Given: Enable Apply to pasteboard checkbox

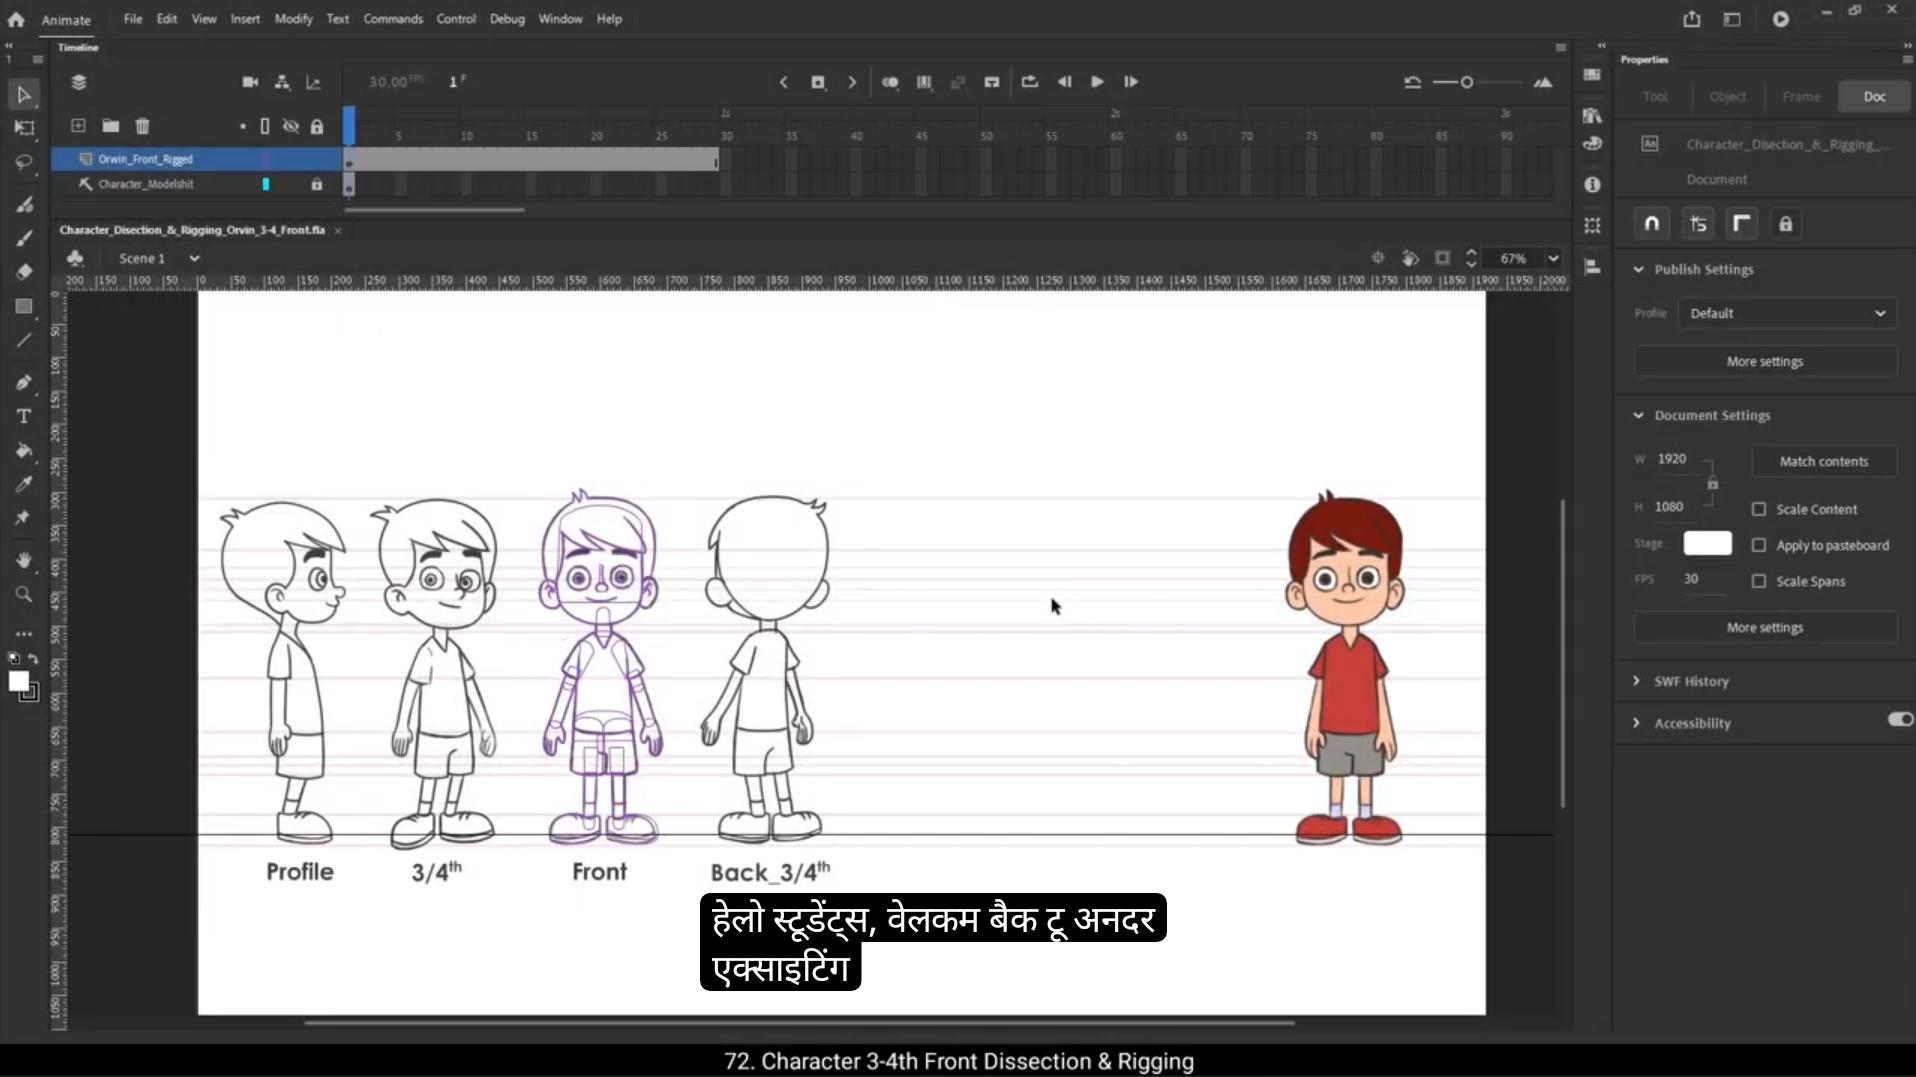Looking at the screenshot, I should click(1759, 545).
